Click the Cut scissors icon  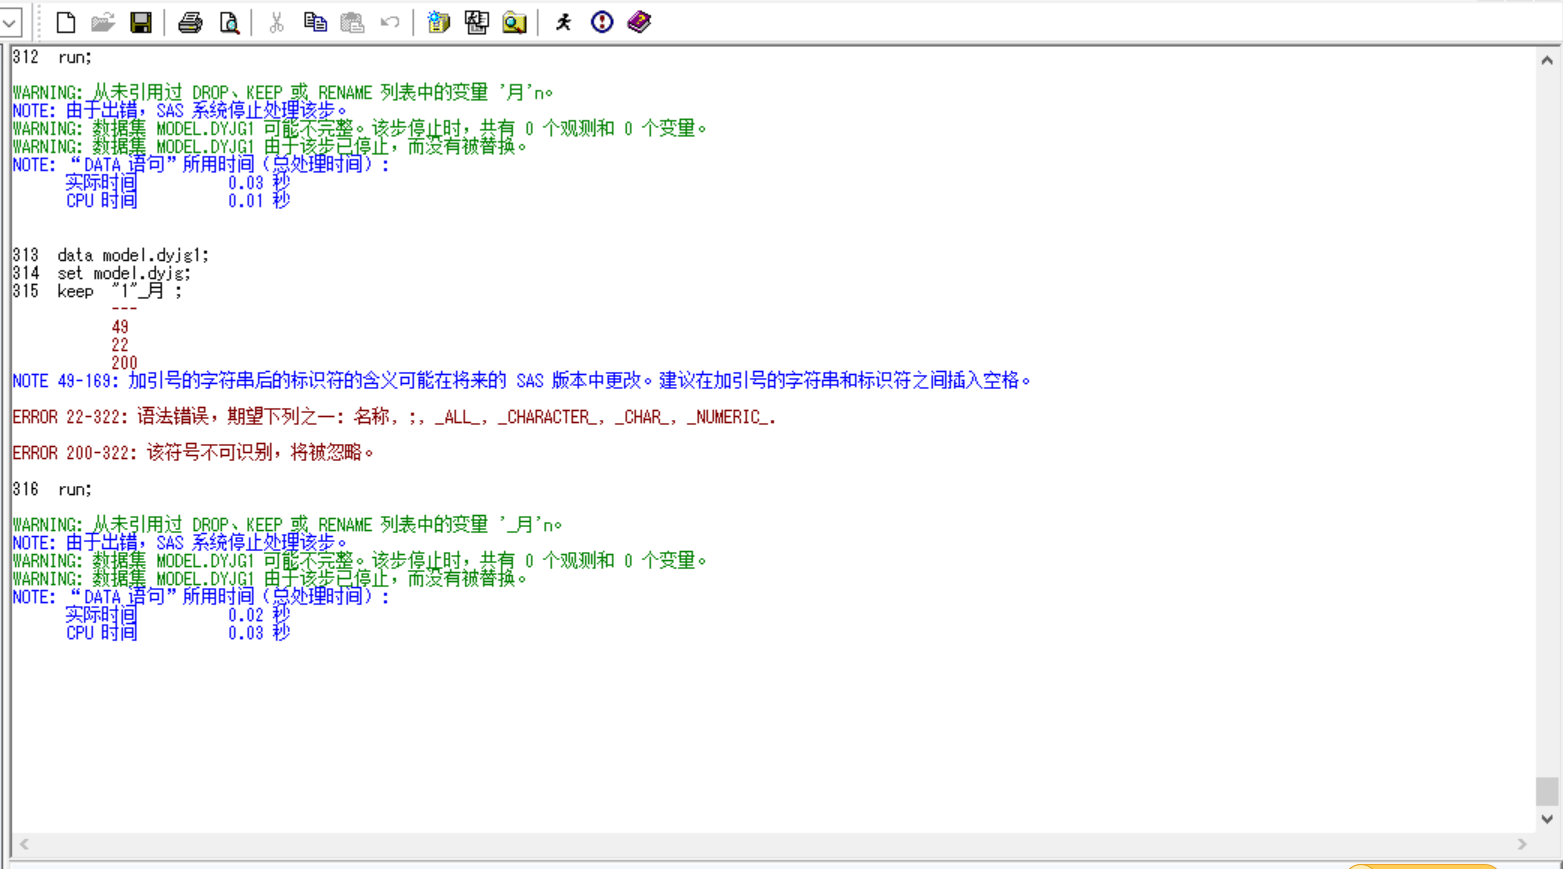[277, 22]
